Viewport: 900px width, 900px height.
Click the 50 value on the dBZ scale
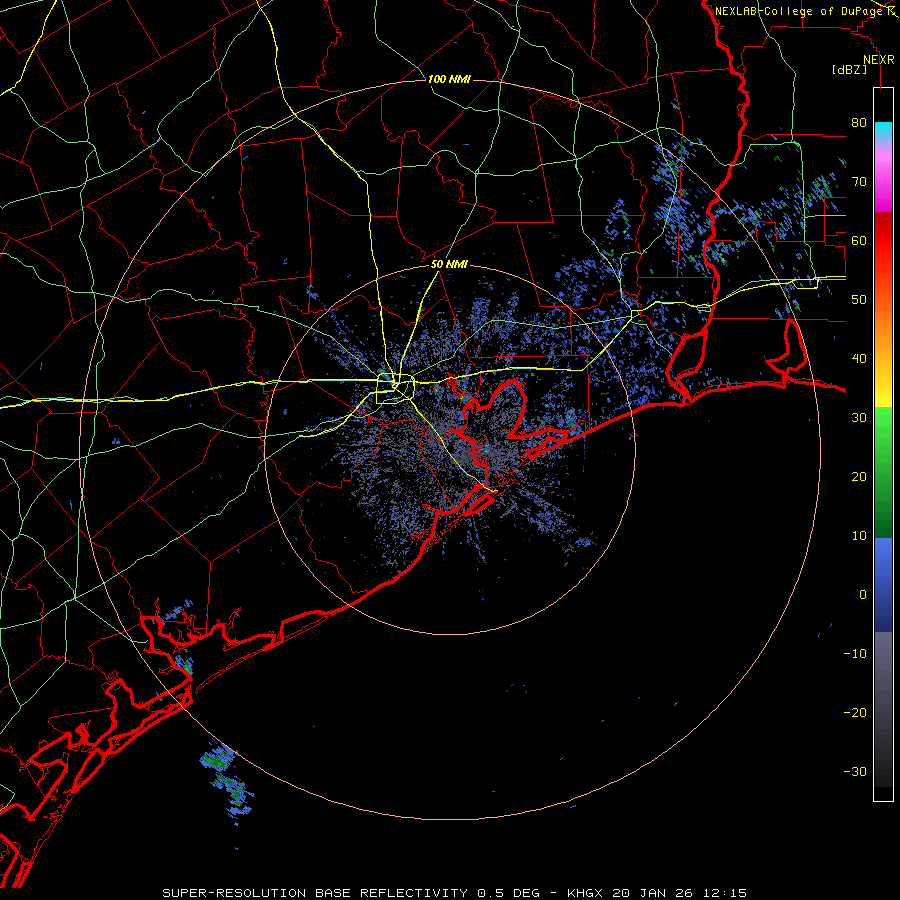click(859, 300)
